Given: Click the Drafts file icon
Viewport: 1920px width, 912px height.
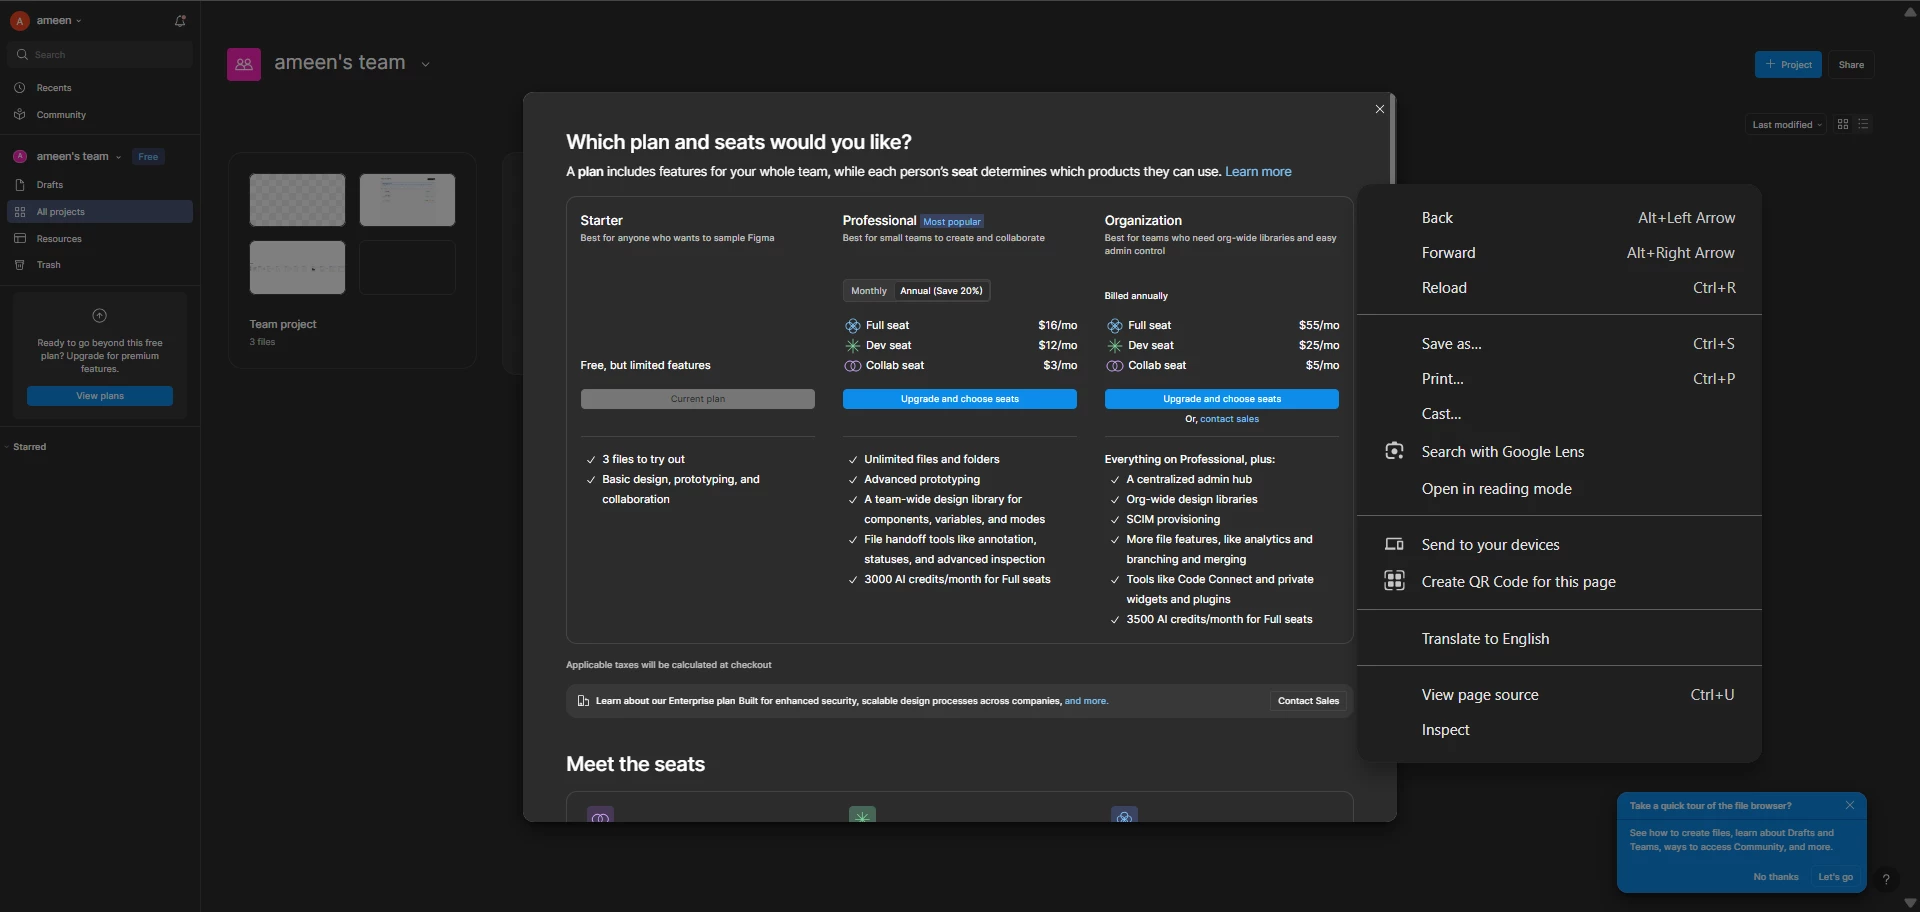Looking at the screenshot, I should 20,185.
